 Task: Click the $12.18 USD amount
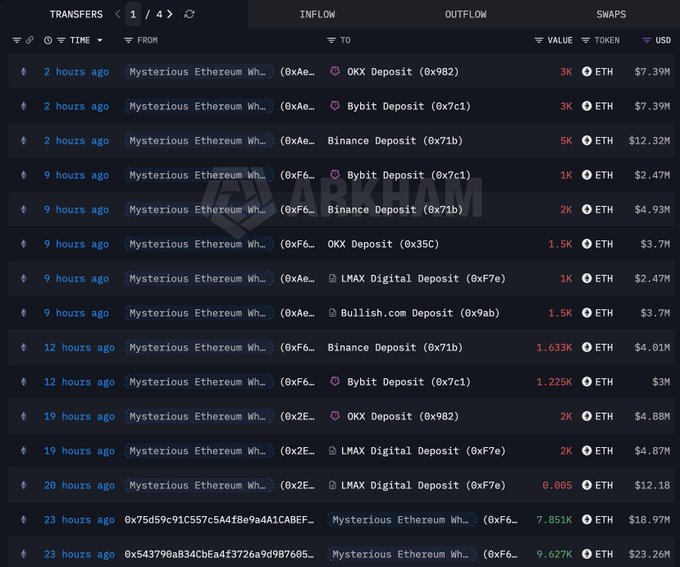[x=652, y=485]
